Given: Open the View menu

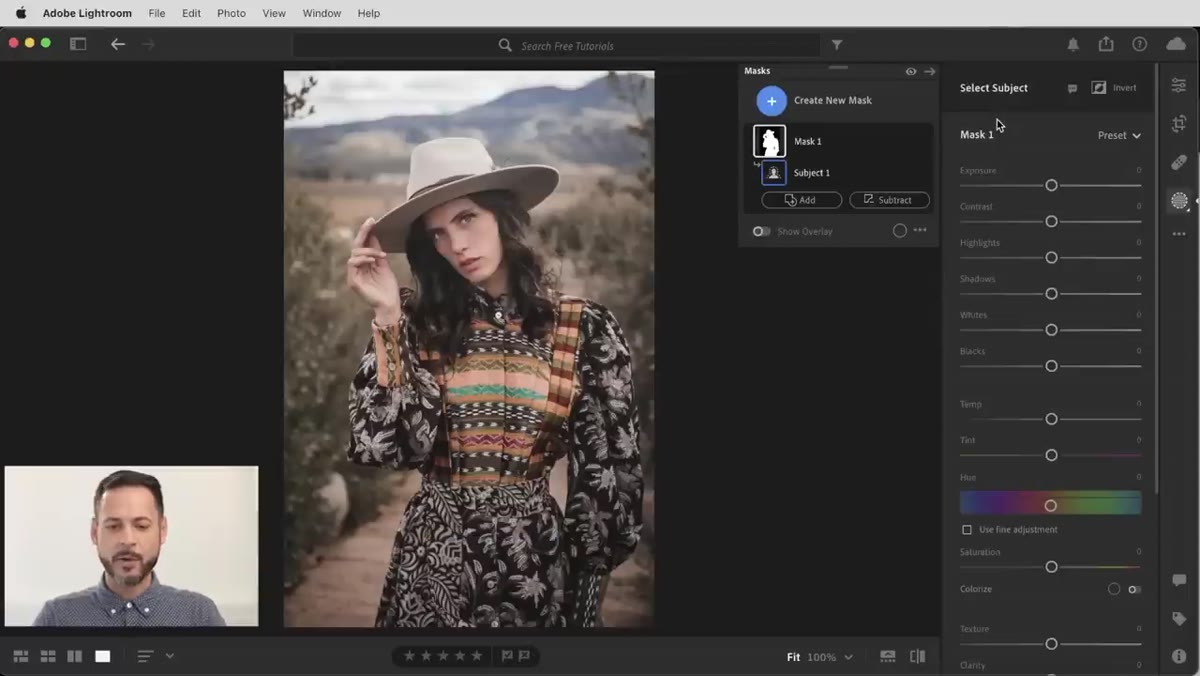Looking at the screenshot, I should coord(273,13).
